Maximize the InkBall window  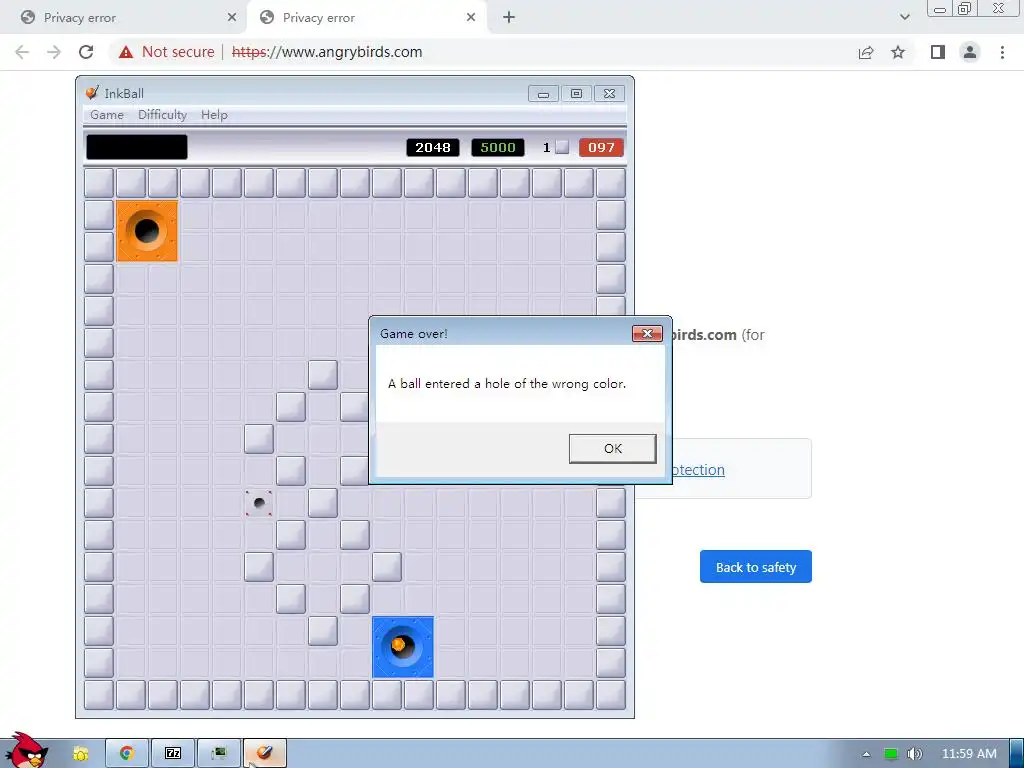pyautogui.click(x=576, y=93)
